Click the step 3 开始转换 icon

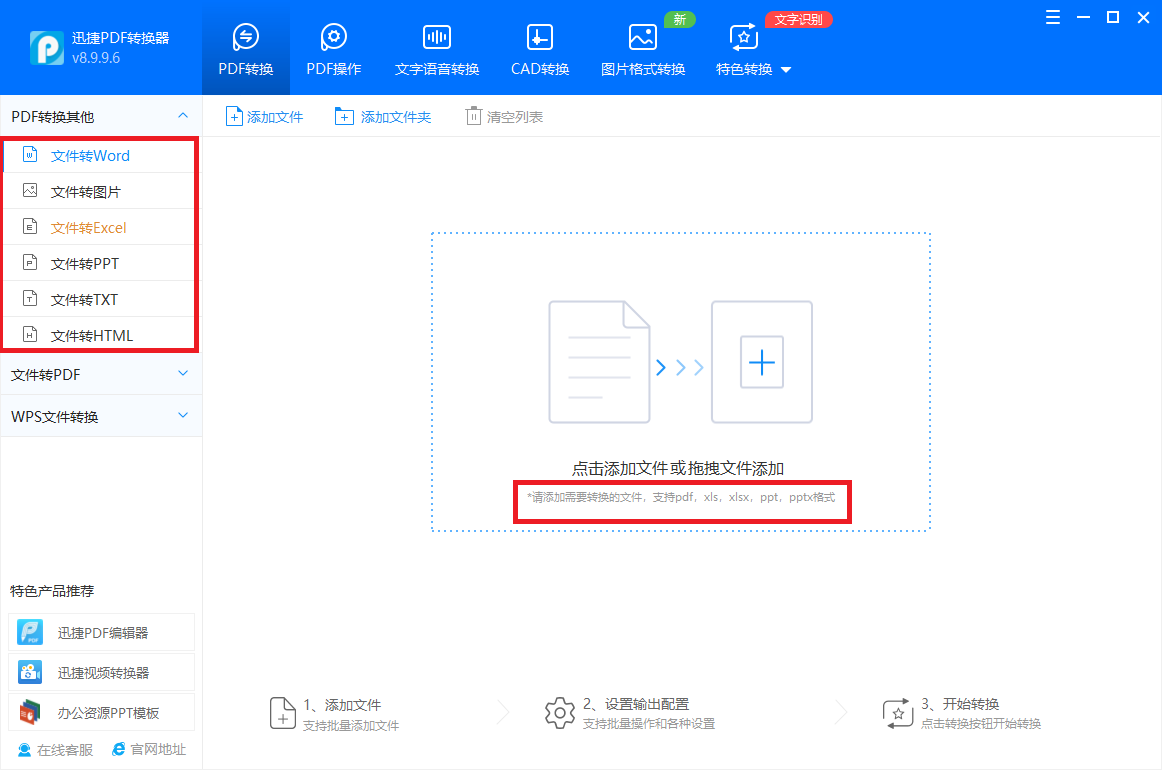[897, 713]
